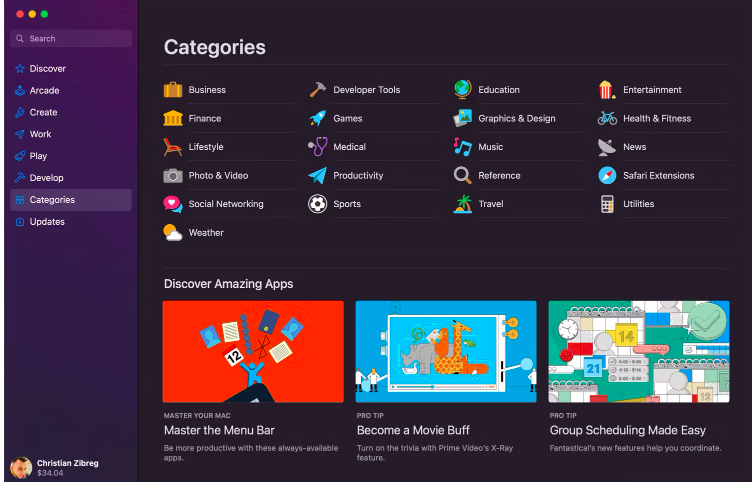Browse the Travel category label
Image resolution: width=752 pixels, height=482 pixels.
coord(491,204)
